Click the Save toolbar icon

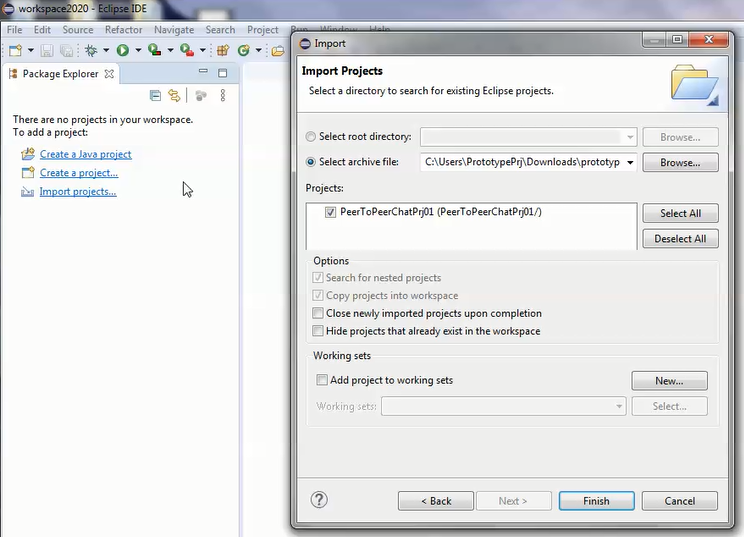coord(46,50)
